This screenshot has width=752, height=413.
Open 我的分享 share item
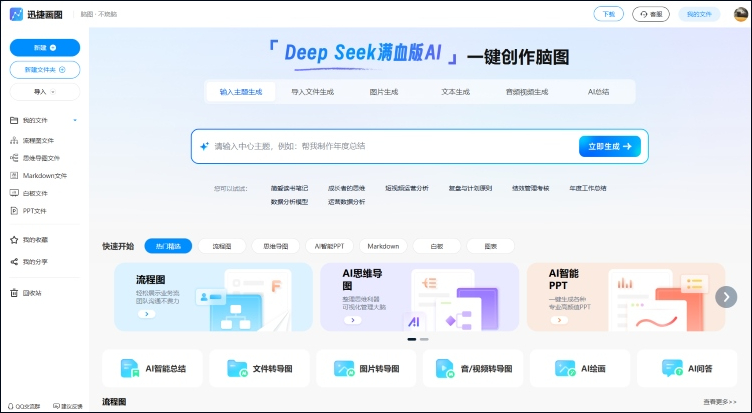pyautogui.click(x=34, y=262)
